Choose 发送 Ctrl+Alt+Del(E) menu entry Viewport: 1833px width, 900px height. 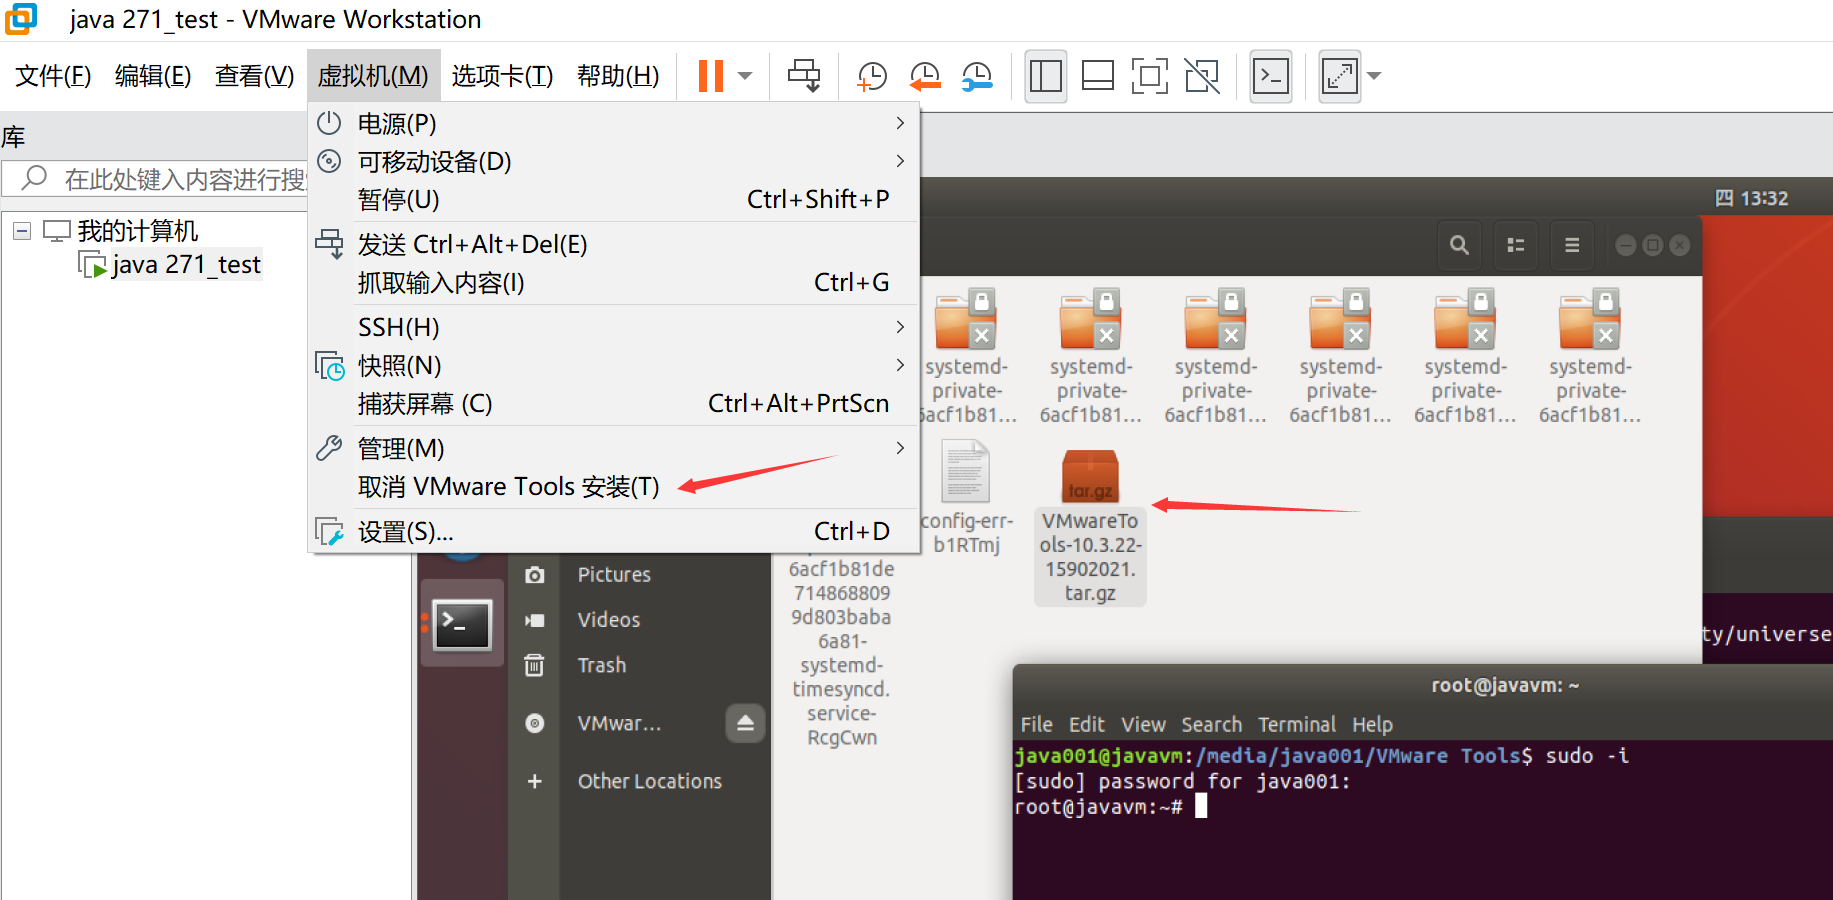click(614, 245)
